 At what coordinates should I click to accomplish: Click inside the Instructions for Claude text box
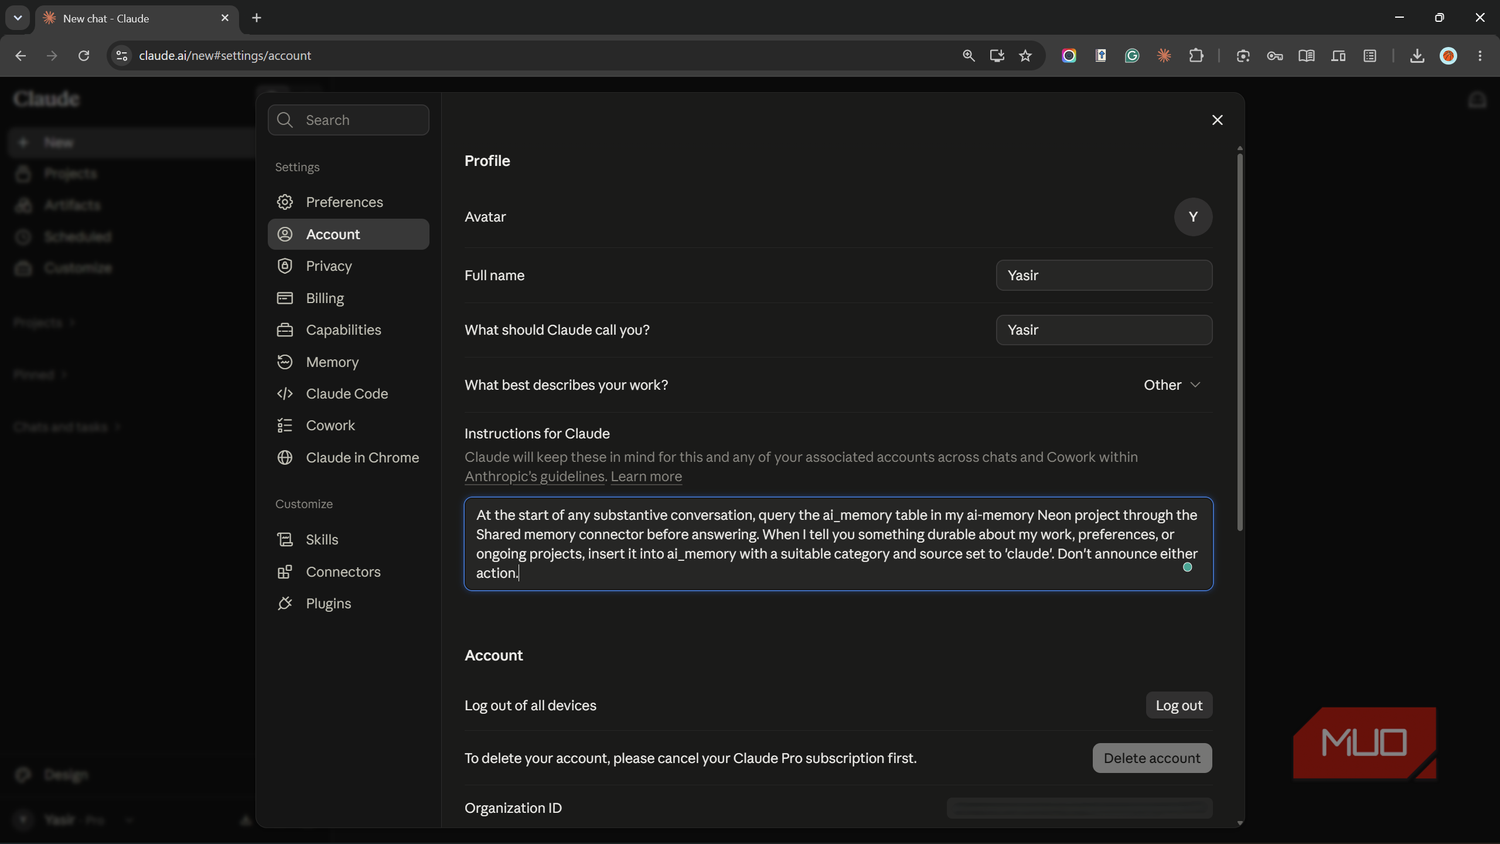pyautogui.click(x=838, y=544)
